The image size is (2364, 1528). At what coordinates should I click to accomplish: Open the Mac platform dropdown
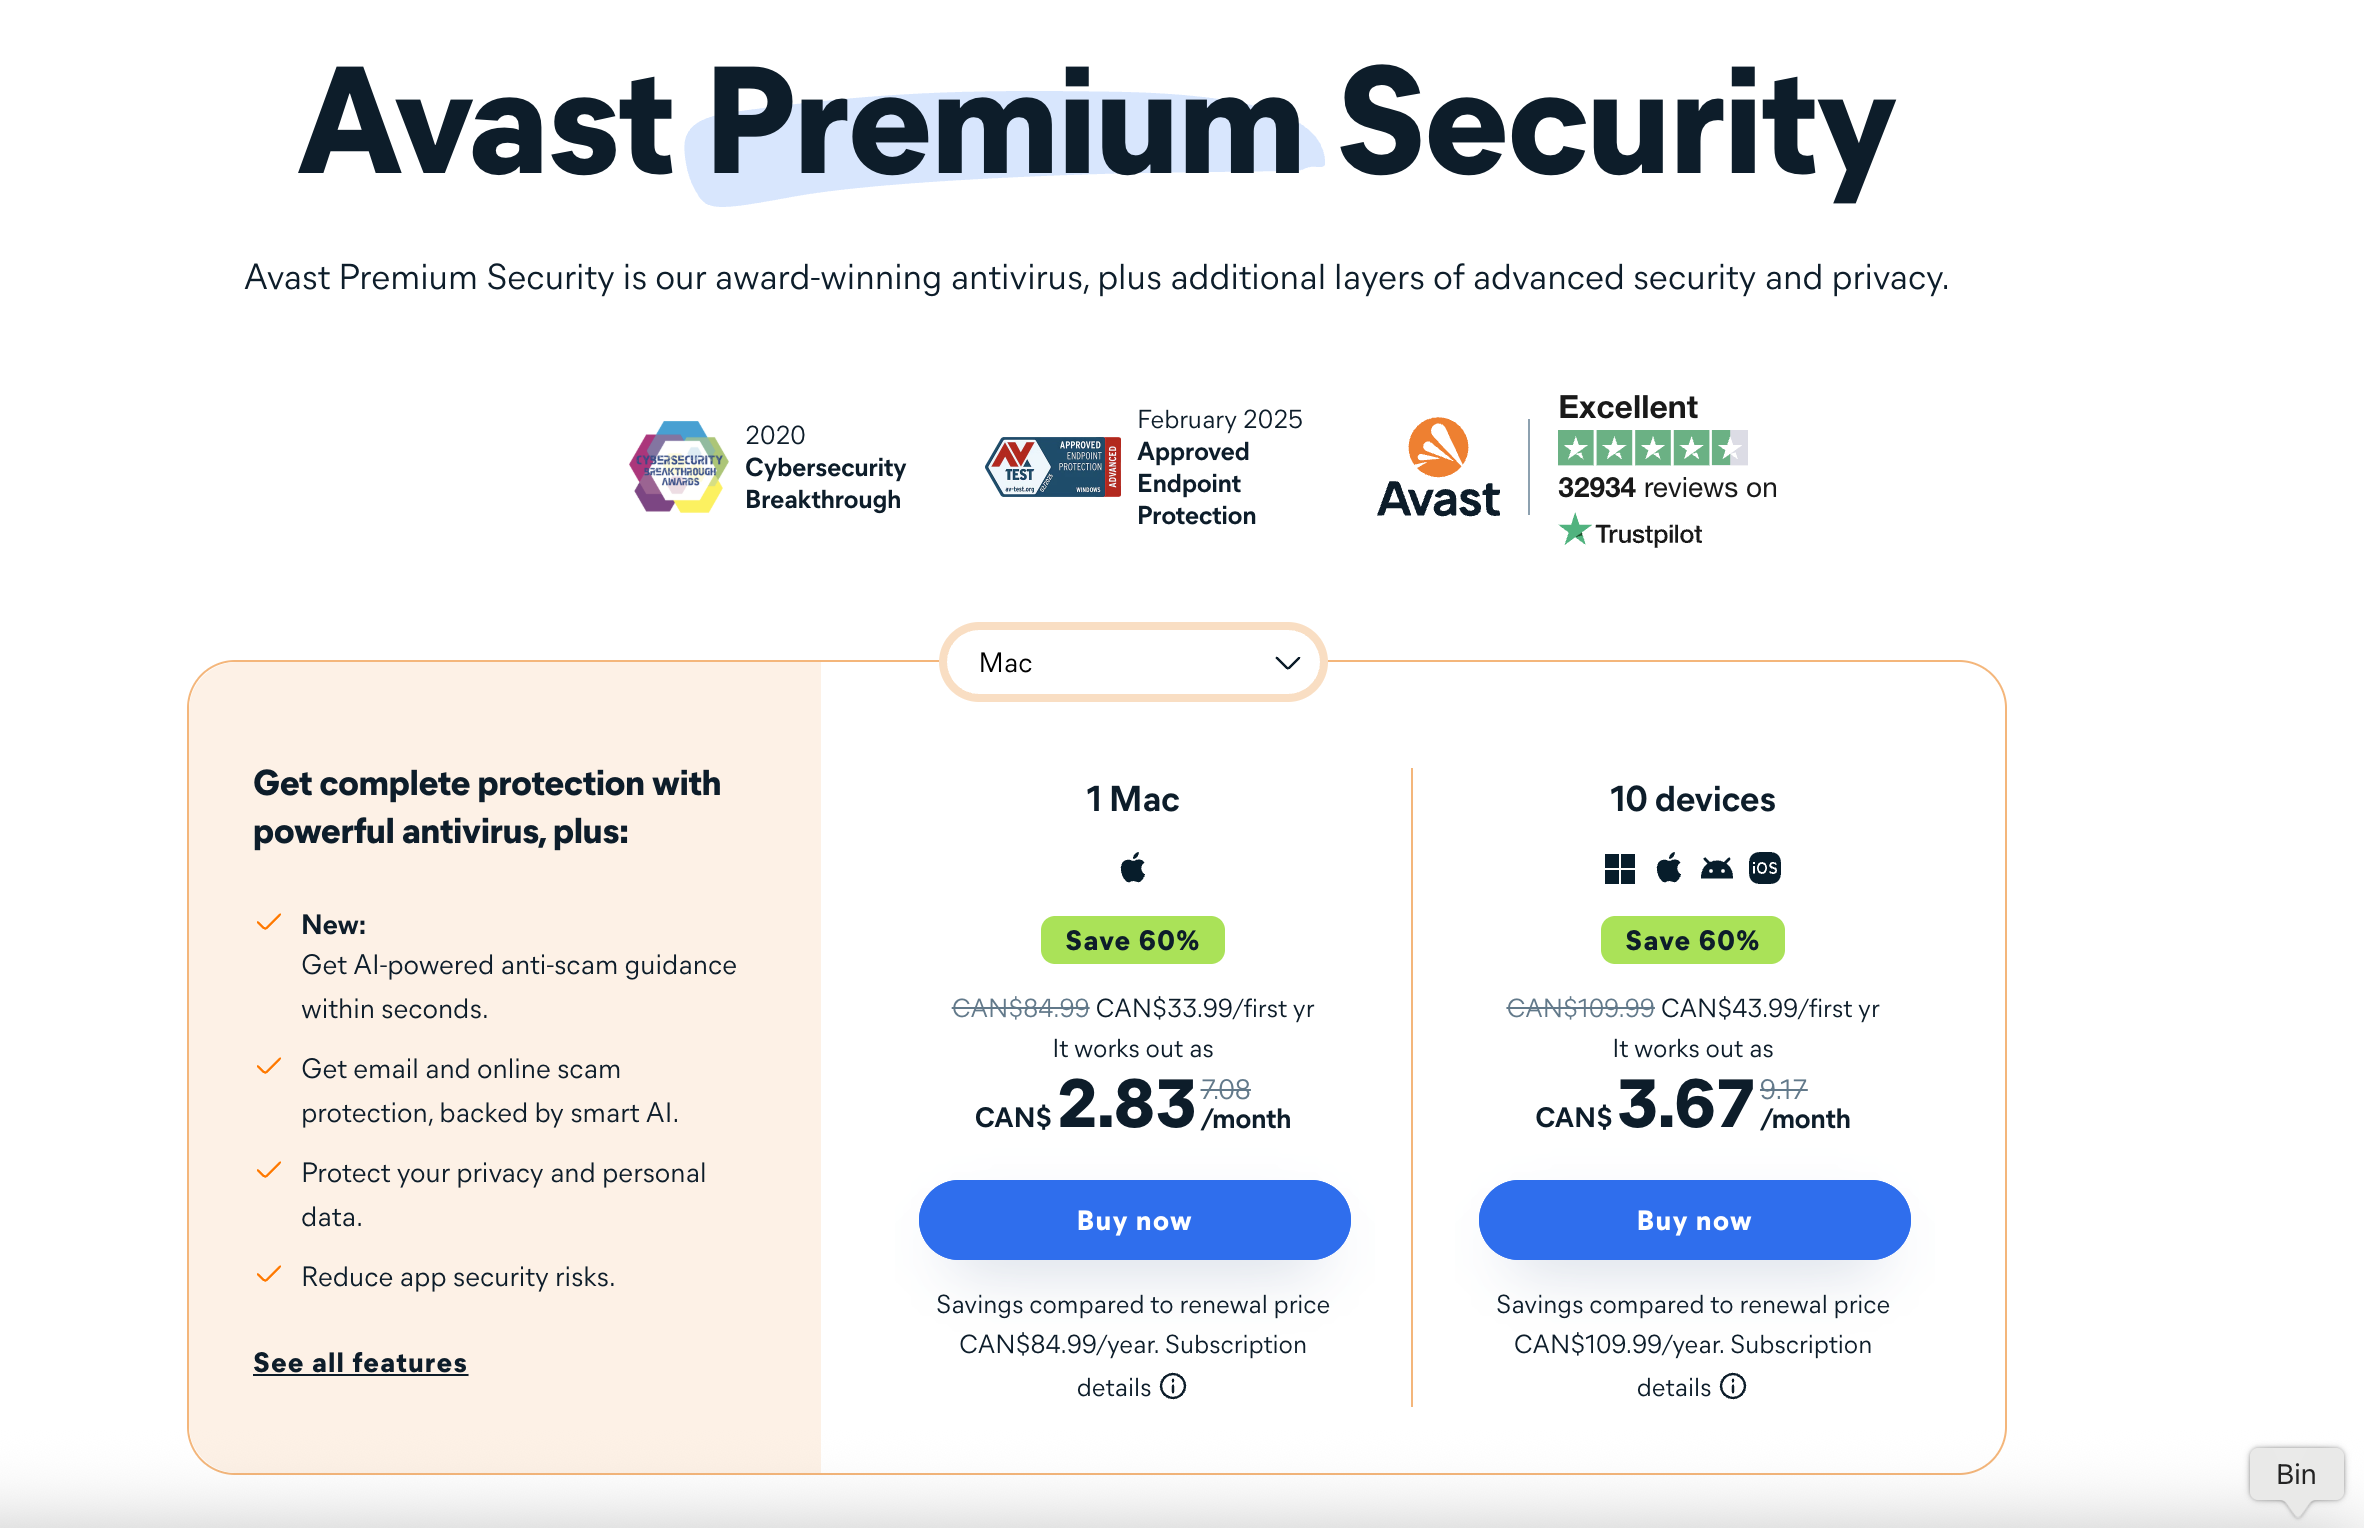point(1133,662)
